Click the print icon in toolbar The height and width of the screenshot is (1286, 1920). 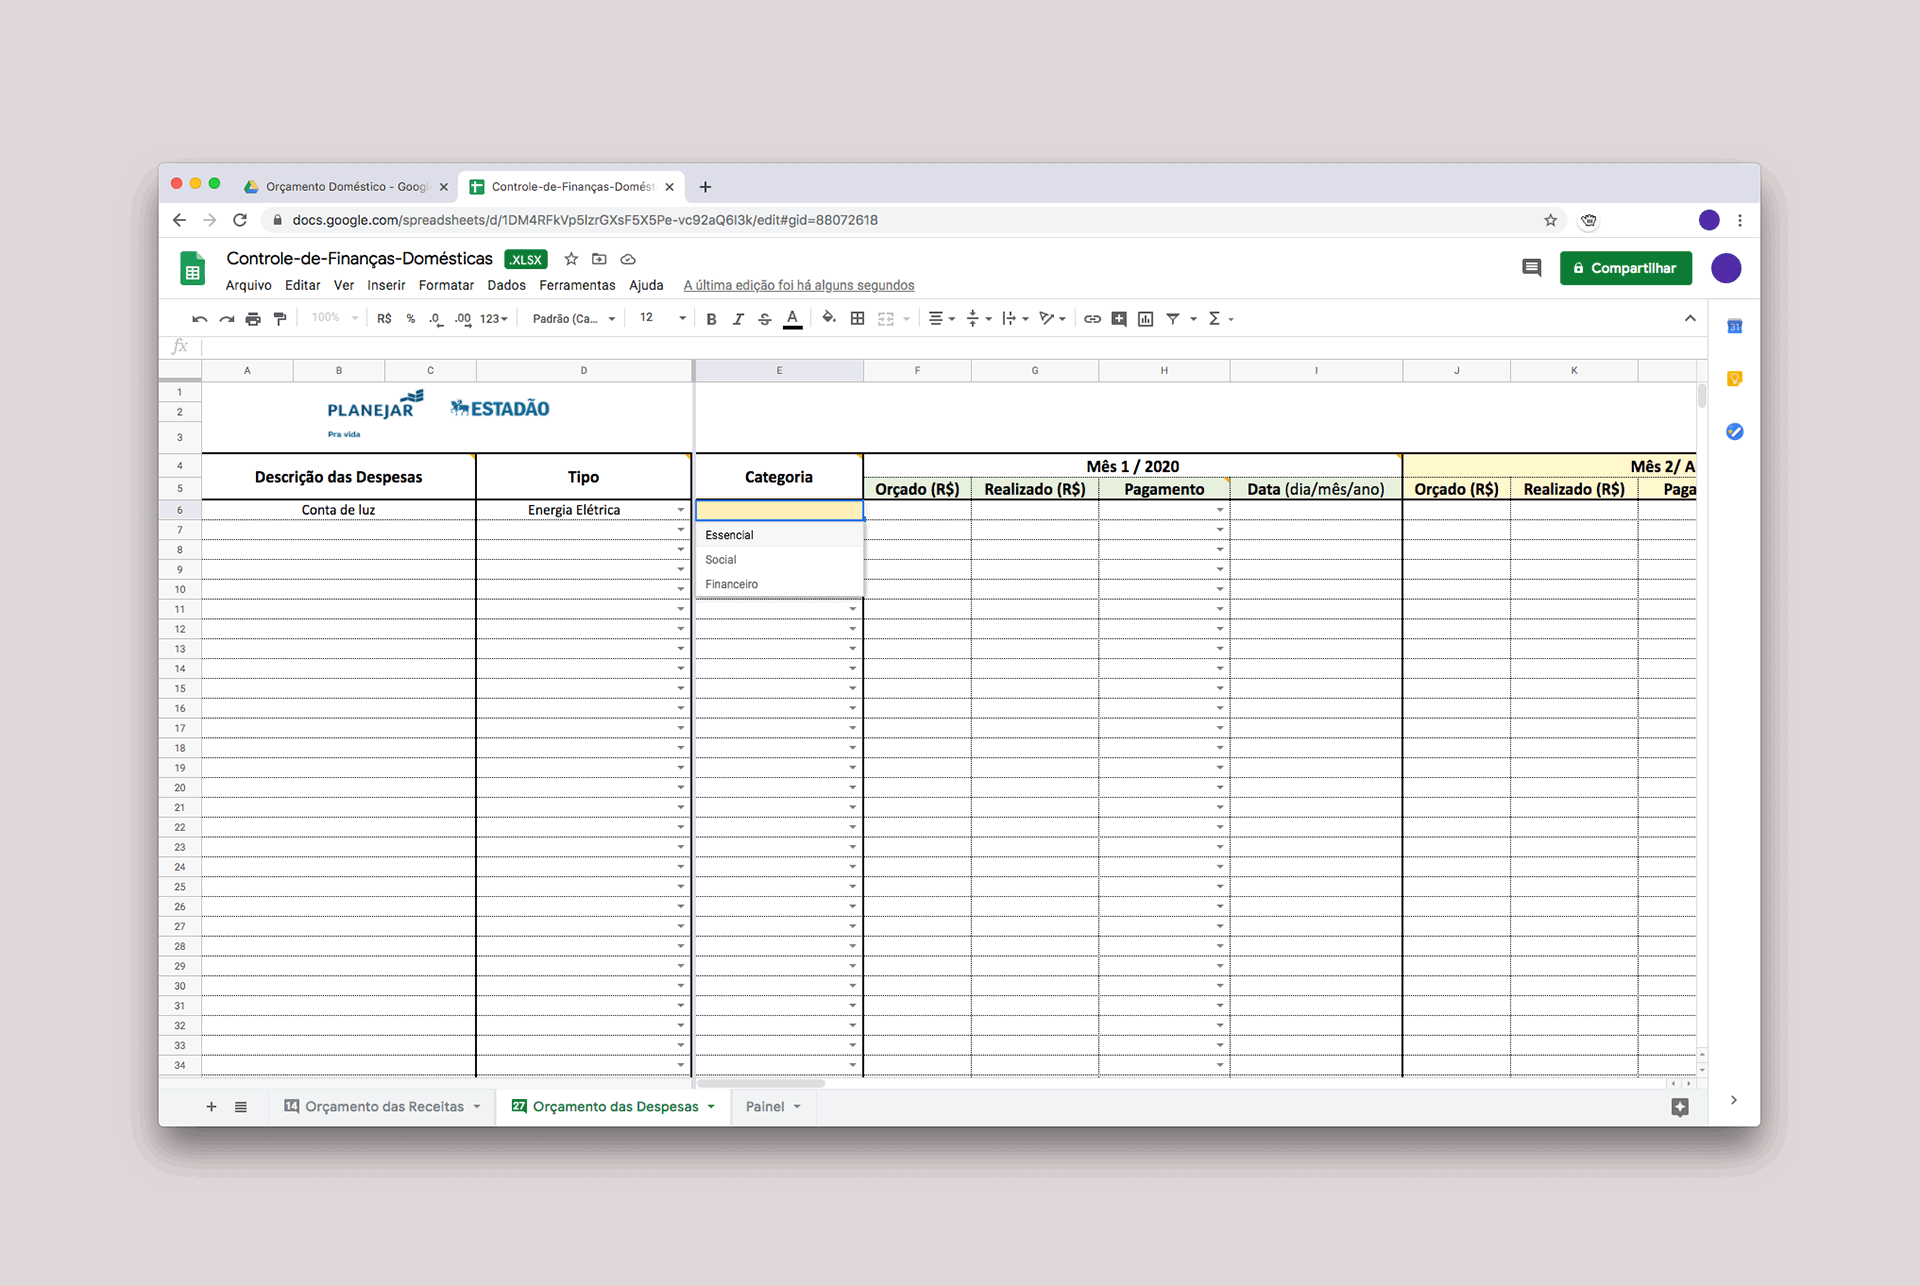[253, 319]
